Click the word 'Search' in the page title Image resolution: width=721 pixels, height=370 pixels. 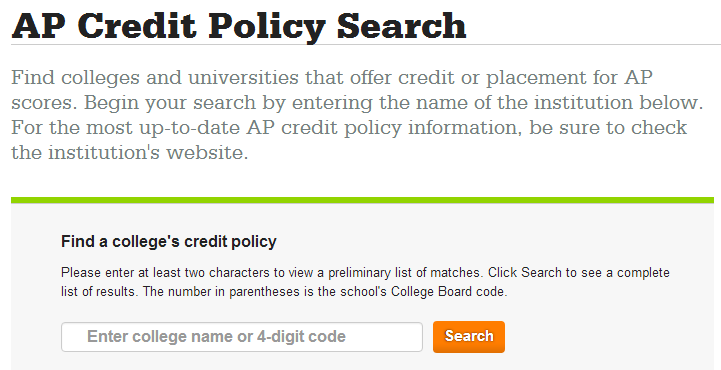tap(401, 26)
